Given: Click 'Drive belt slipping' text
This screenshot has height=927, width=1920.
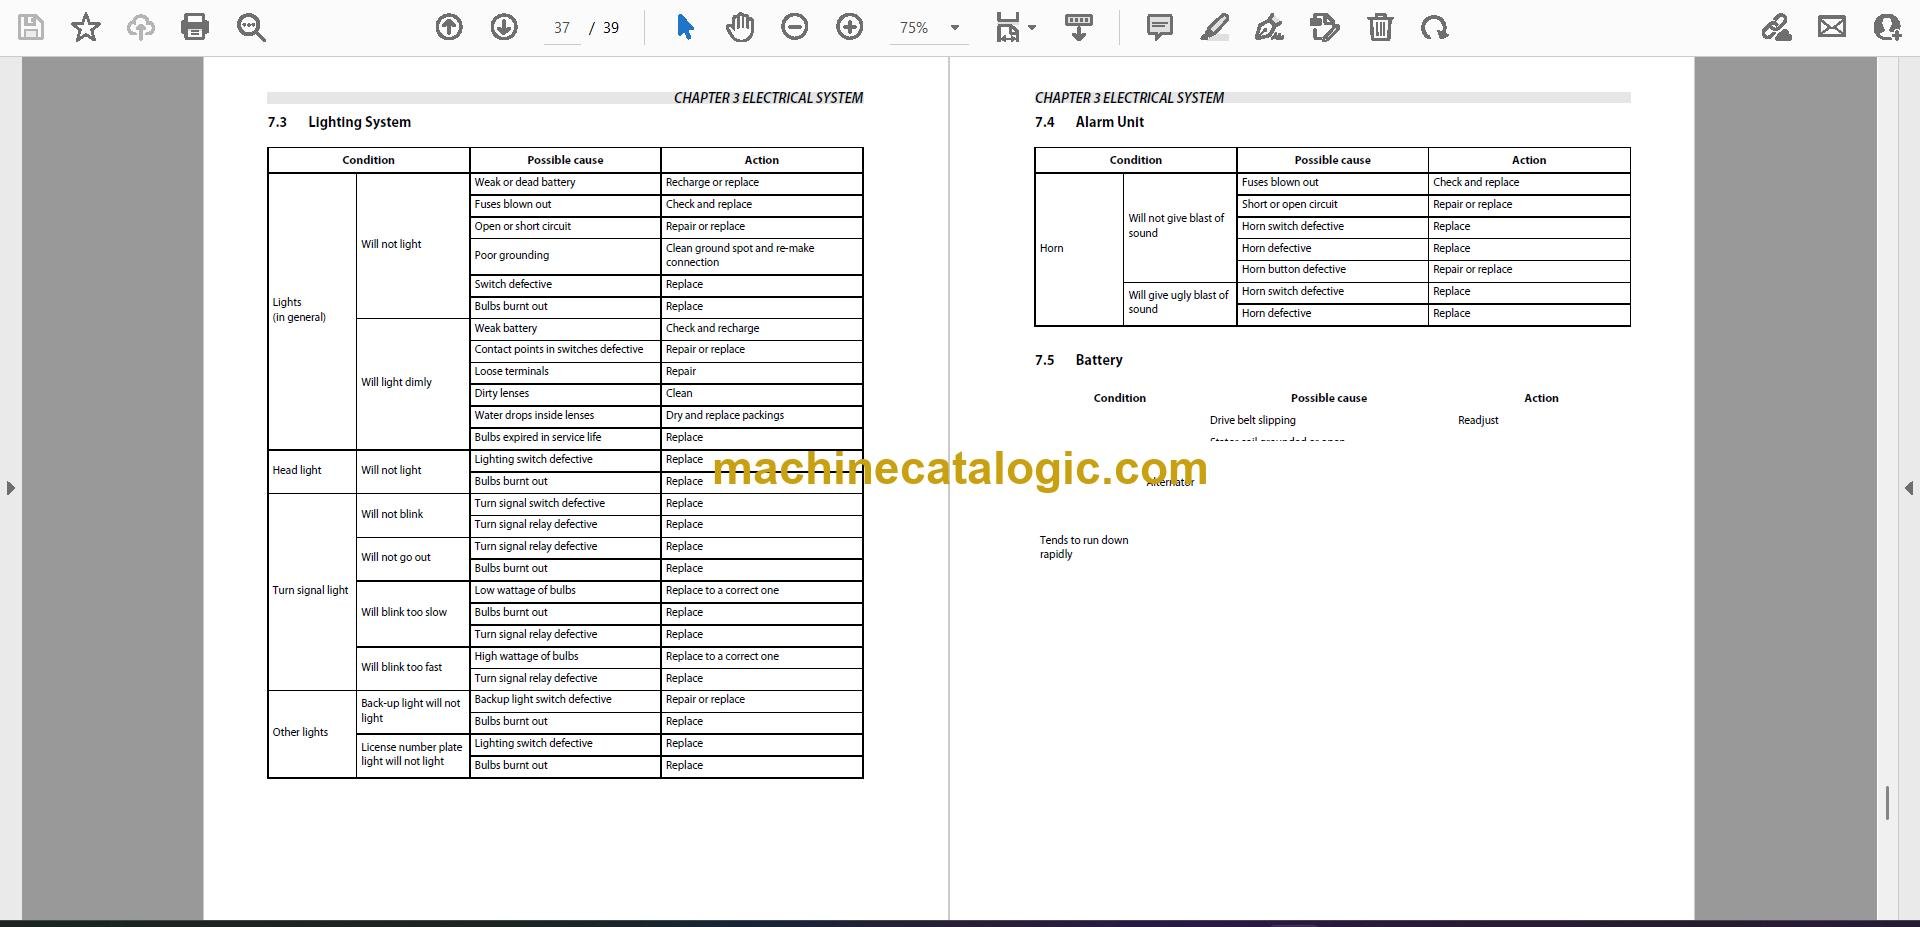Looking at the screenshot, I should pyautogui.click(x=1252, y=421).
